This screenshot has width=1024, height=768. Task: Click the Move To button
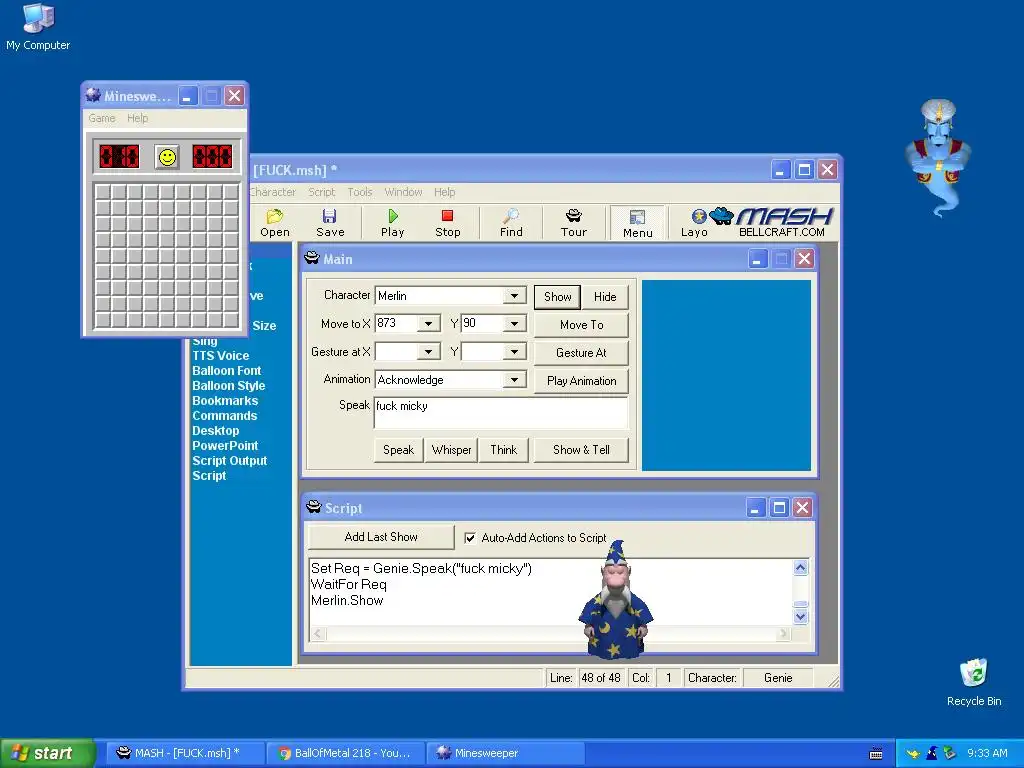[x=581, y=325]
